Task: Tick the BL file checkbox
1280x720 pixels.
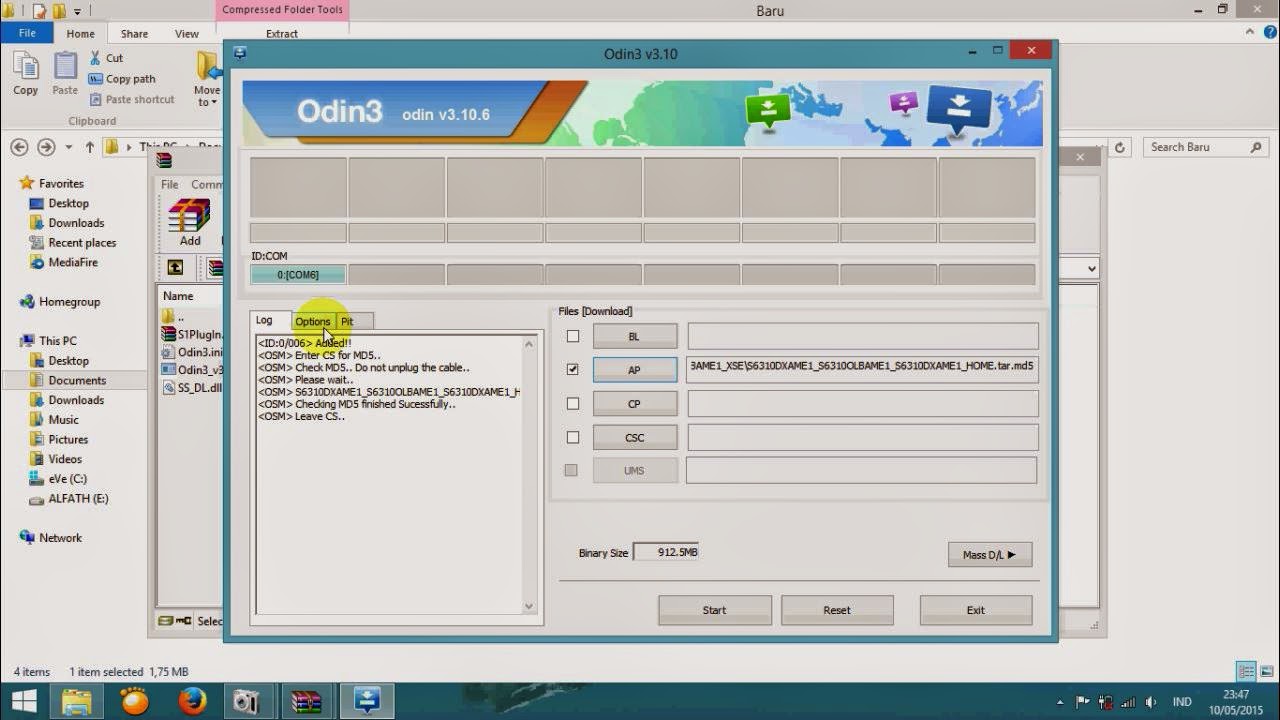Action: click(x=573, y=336)
